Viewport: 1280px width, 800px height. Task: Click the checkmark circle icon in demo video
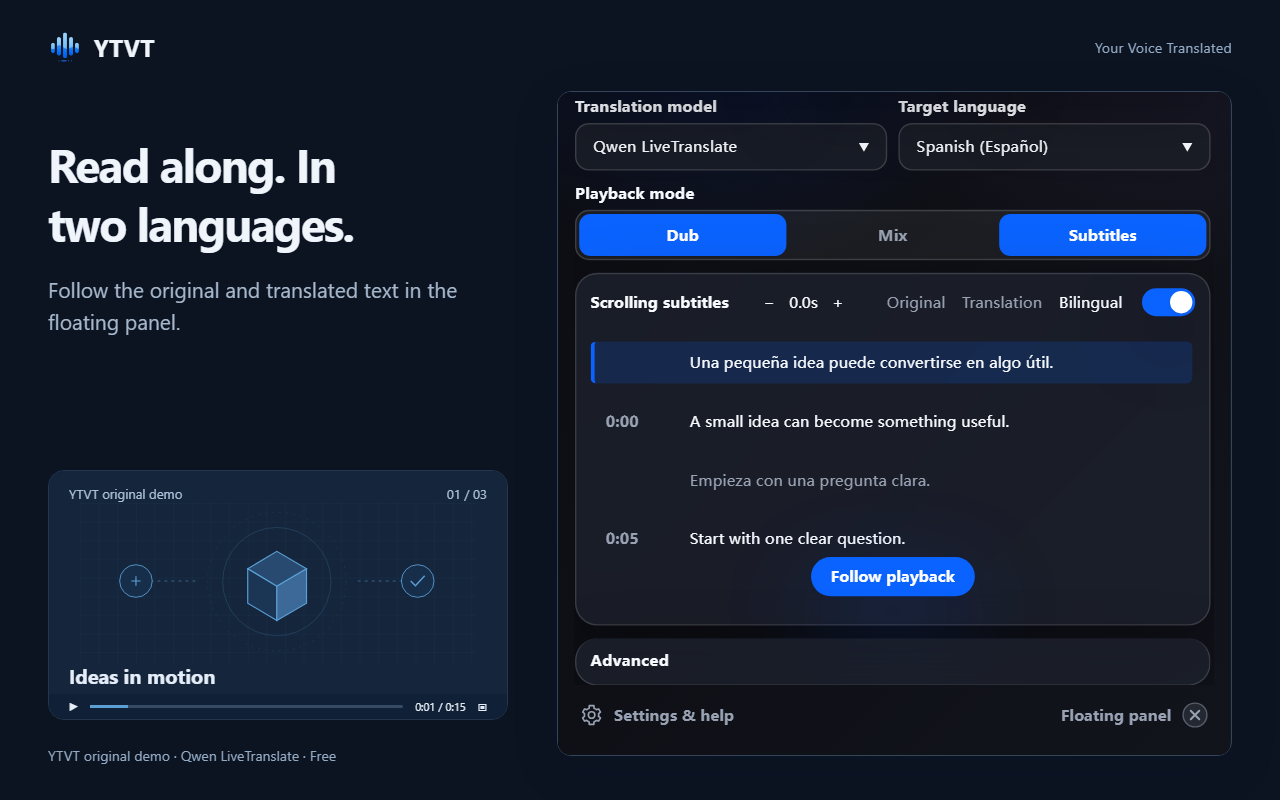pyautogui.click(x=418, y=581)
